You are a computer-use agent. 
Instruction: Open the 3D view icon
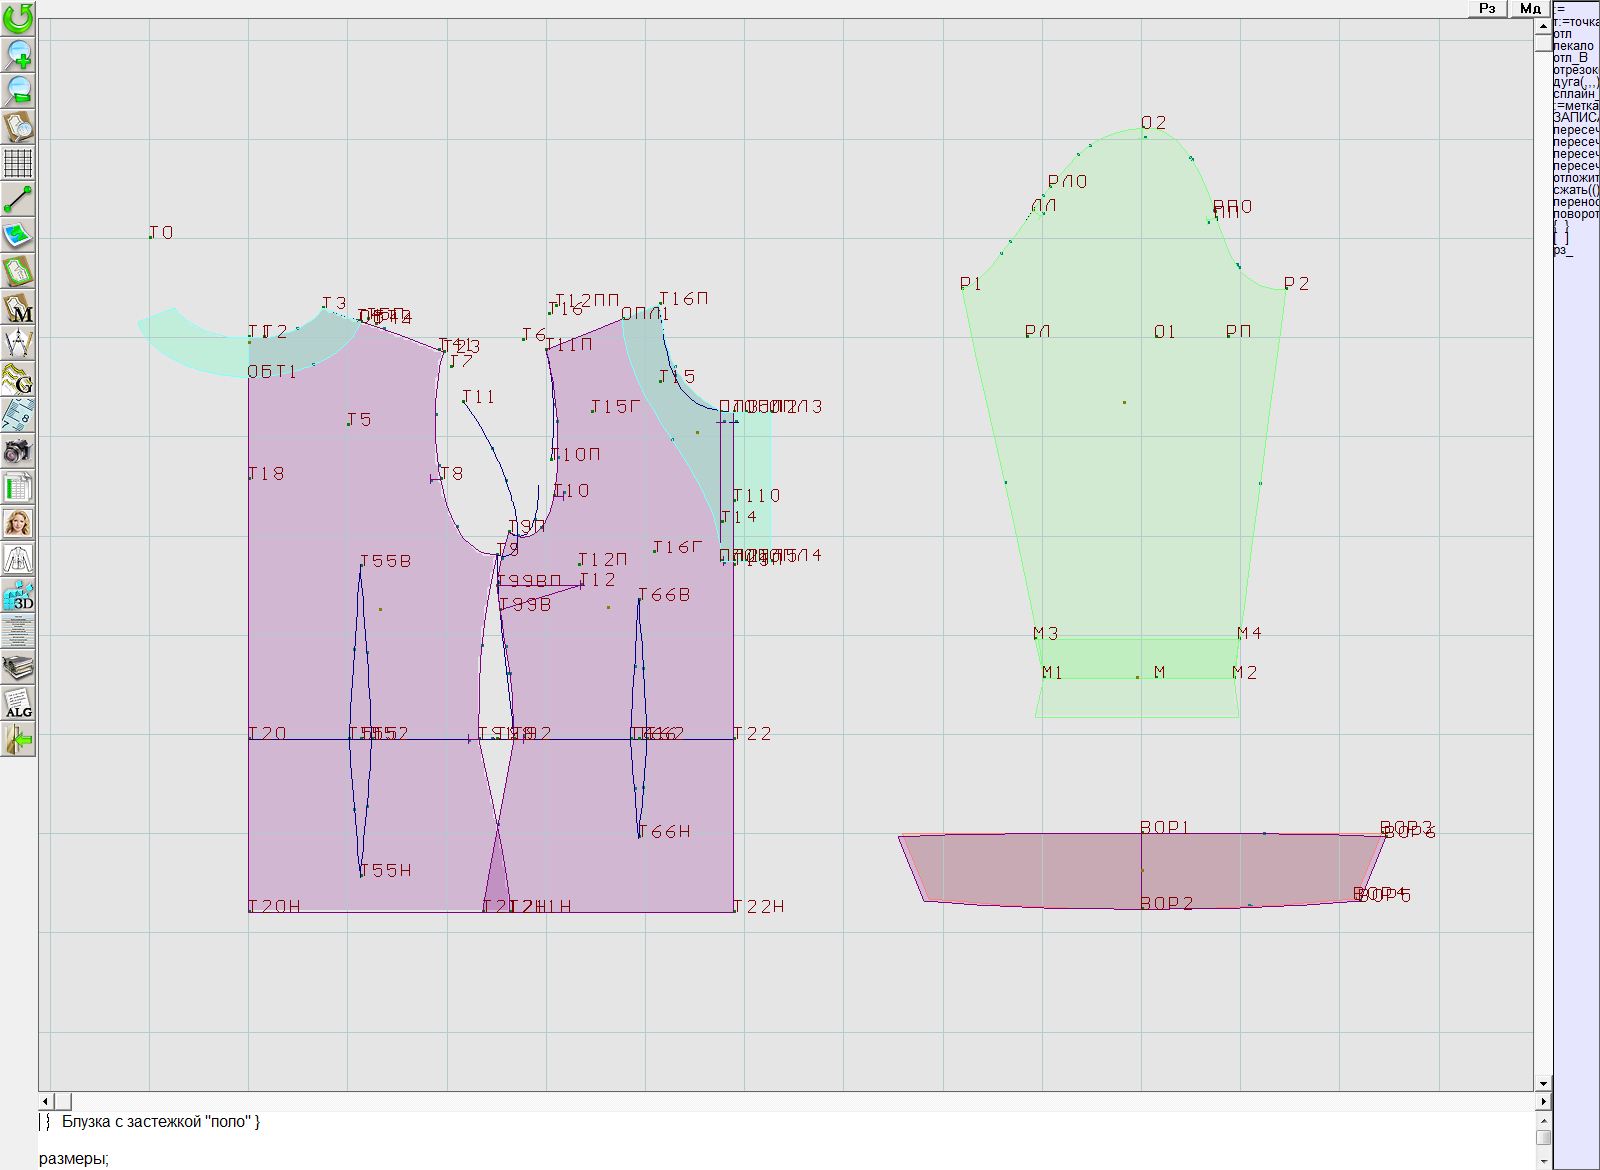(x=18, y=596)
